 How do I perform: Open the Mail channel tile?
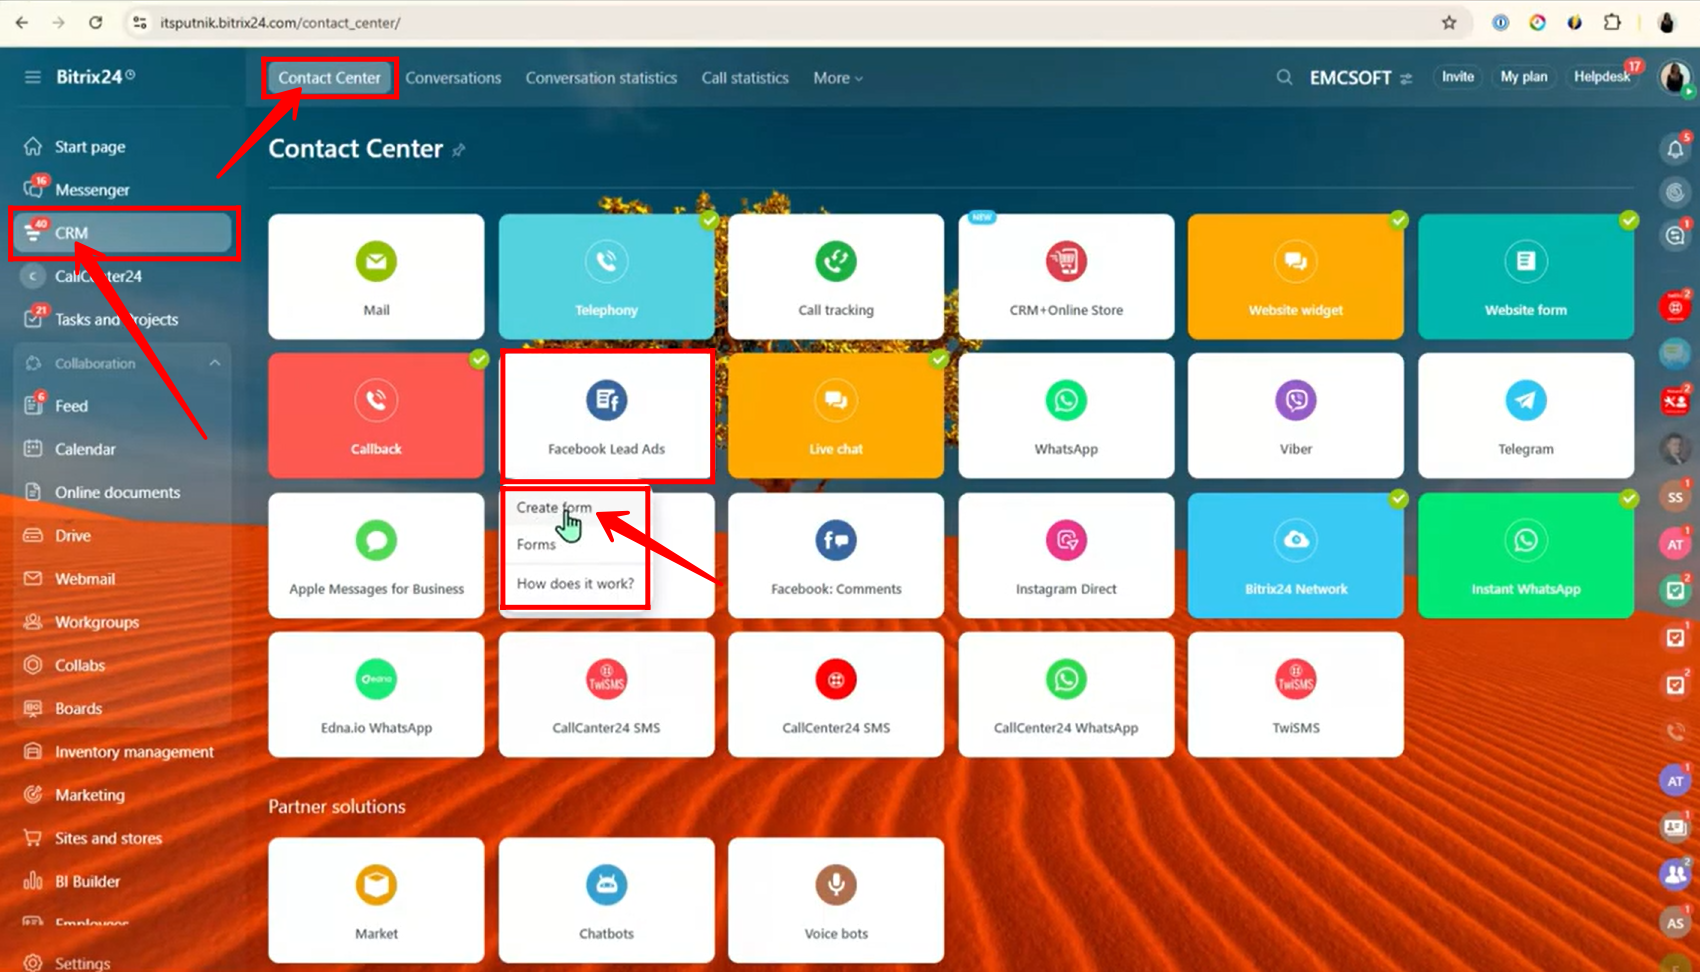click(x=376, y=277)
